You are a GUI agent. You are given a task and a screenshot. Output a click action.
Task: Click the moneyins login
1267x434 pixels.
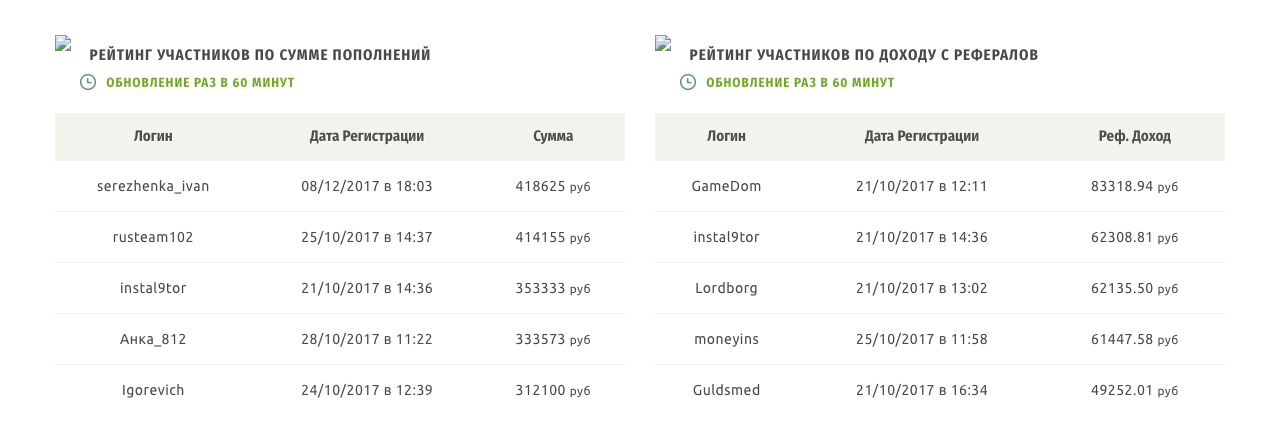click(x=725, y=340)
